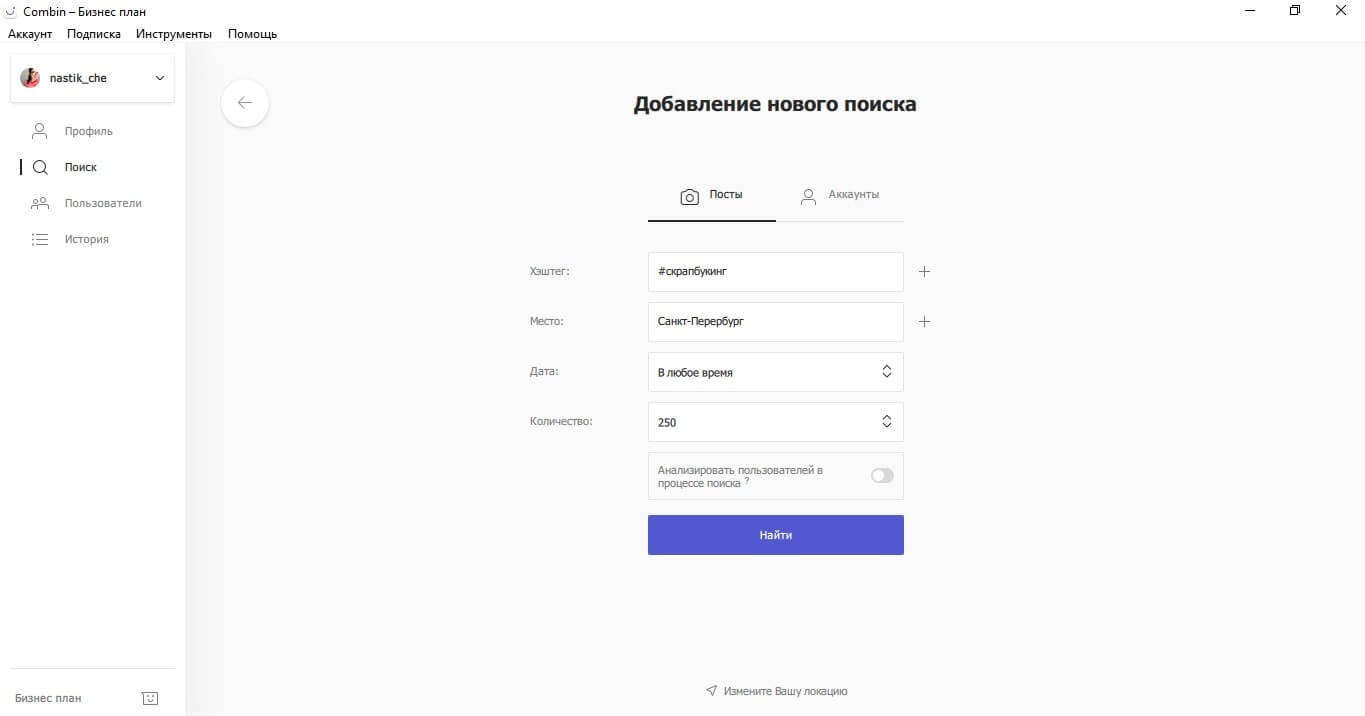The height and width of the screenshot is (716, 1365).
Task: Open Профиль via its sidebar icon
Action: (40, 131)
